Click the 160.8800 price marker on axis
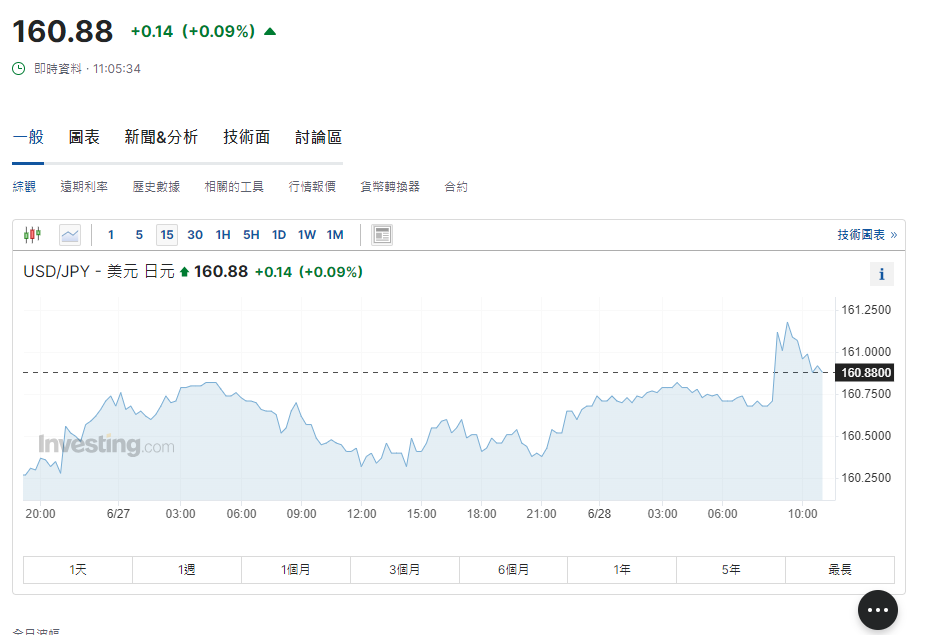 [x=865, y=373]
